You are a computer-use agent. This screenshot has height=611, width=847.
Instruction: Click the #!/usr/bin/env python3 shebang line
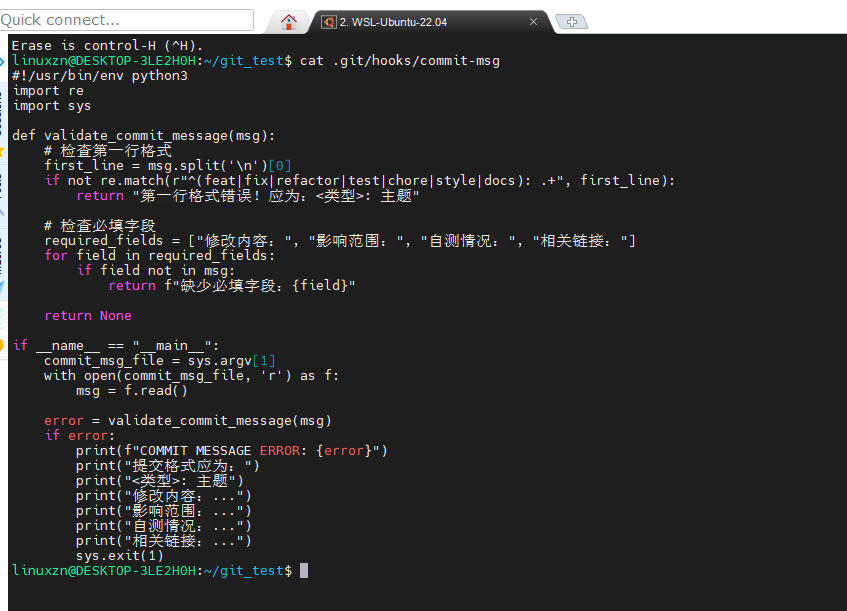pos(100,76)
